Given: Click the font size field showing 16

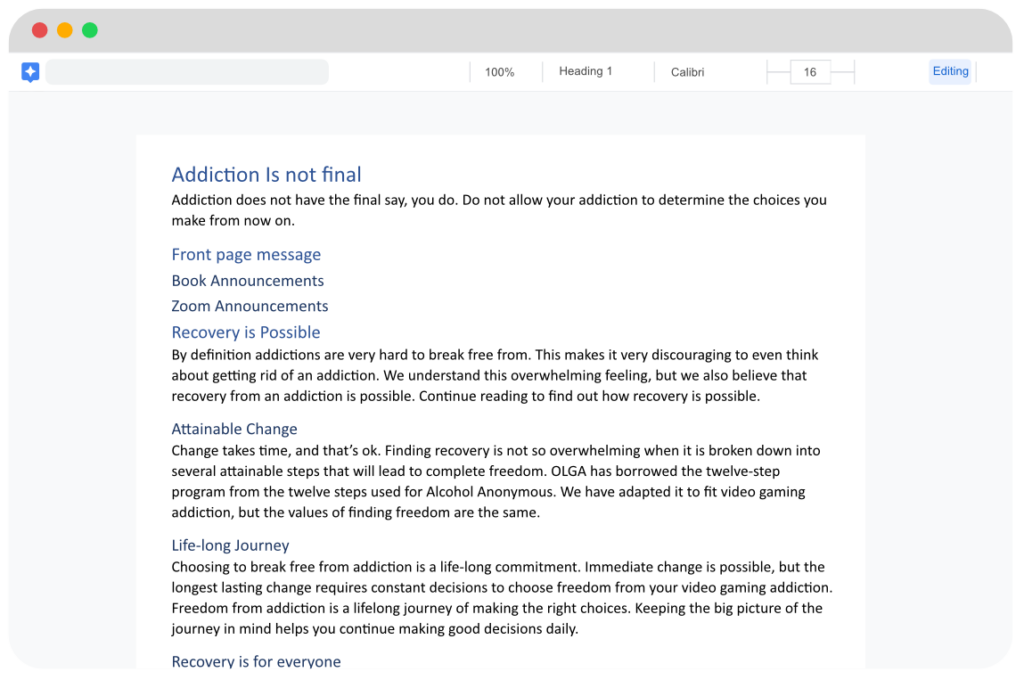Looking at the screenshot, I should tap(810, 72).
